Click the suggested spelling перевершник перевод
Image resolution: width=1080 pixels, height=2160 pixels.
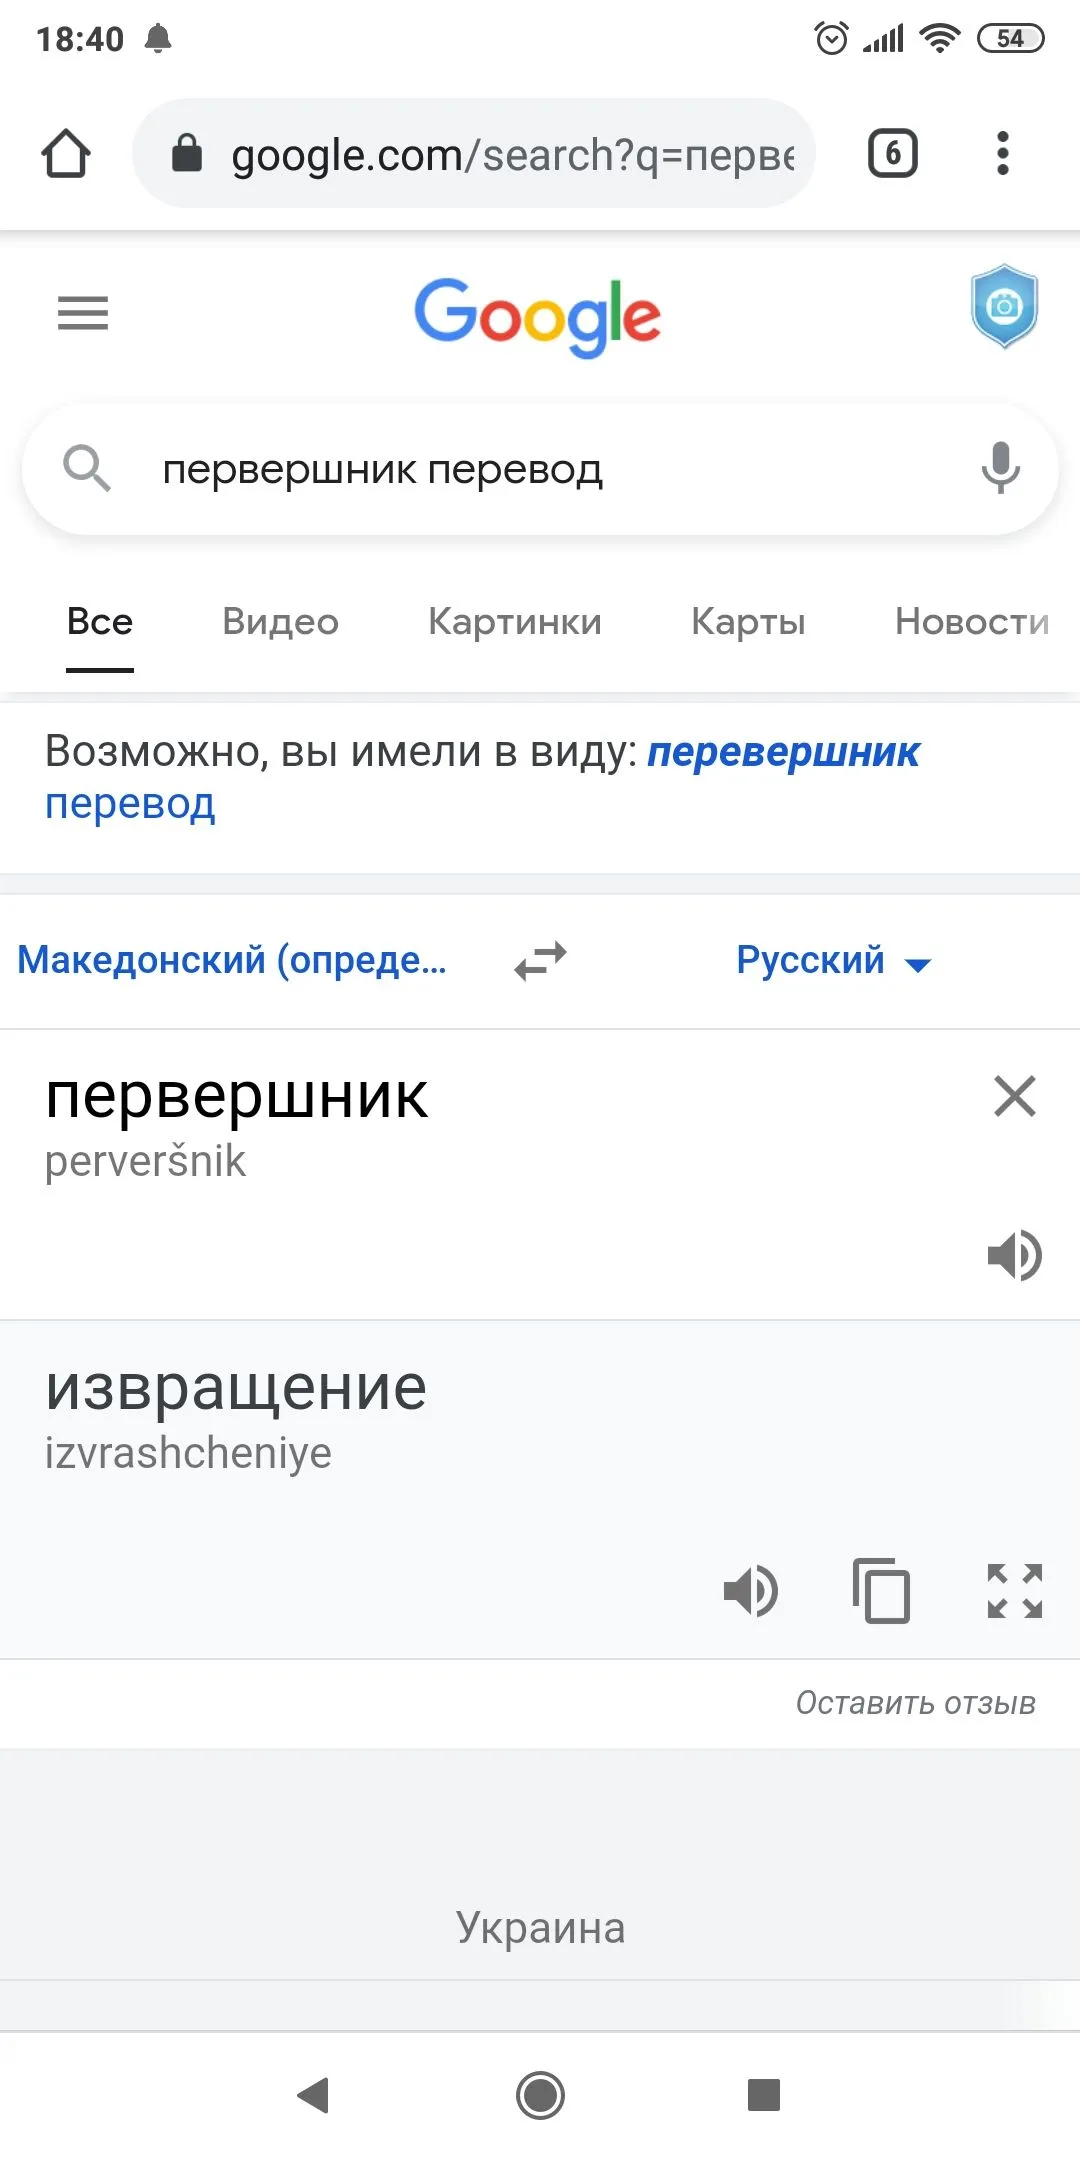pos(782,753)
